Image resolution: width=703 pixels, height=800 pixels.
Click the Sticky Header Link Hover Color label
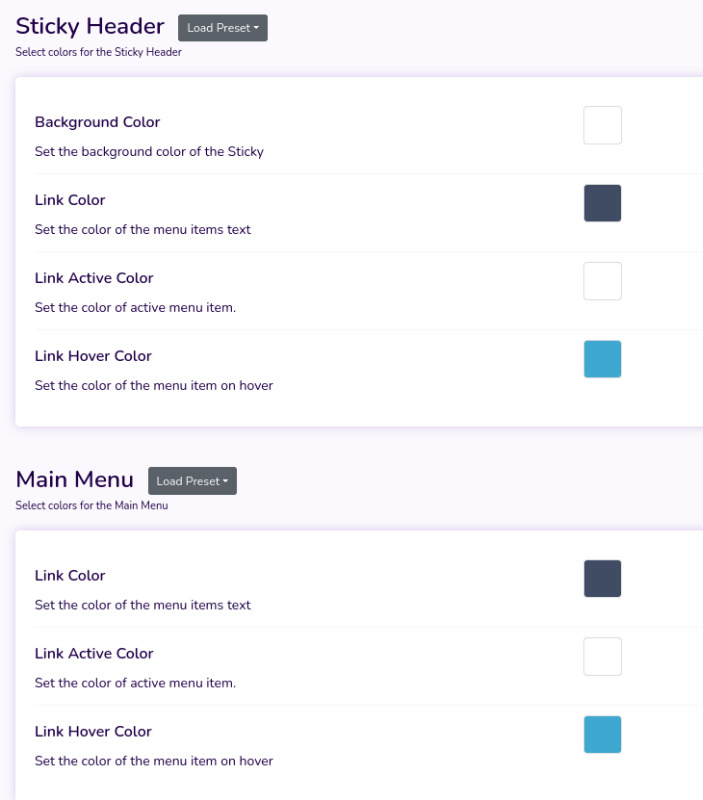93,356
